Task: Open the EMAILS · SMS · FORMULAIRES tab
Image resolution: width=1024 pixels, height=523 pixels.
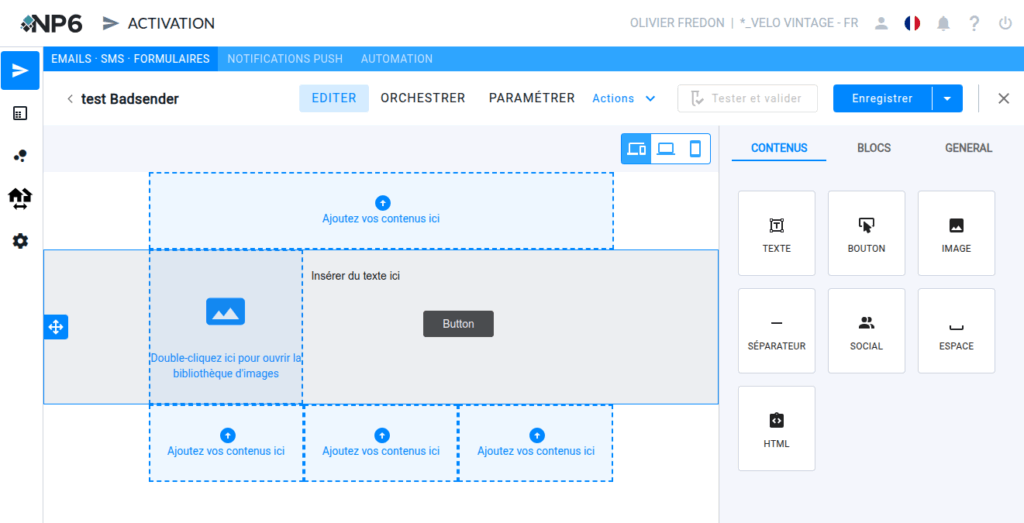Action: tap(130, 59)
